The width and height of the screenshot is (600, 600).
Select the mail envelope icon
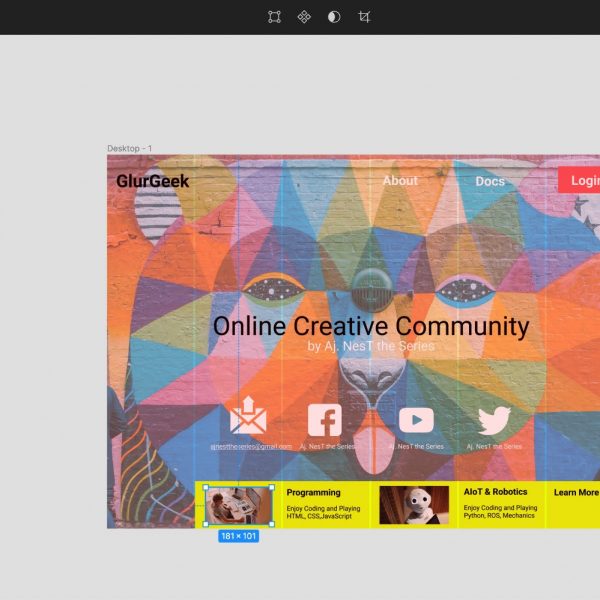coord(248,417)
